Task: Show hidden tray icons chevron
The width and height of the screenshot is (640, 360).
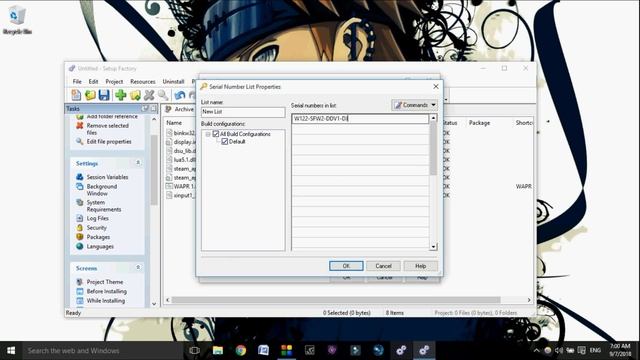Action: pos(536,350)
